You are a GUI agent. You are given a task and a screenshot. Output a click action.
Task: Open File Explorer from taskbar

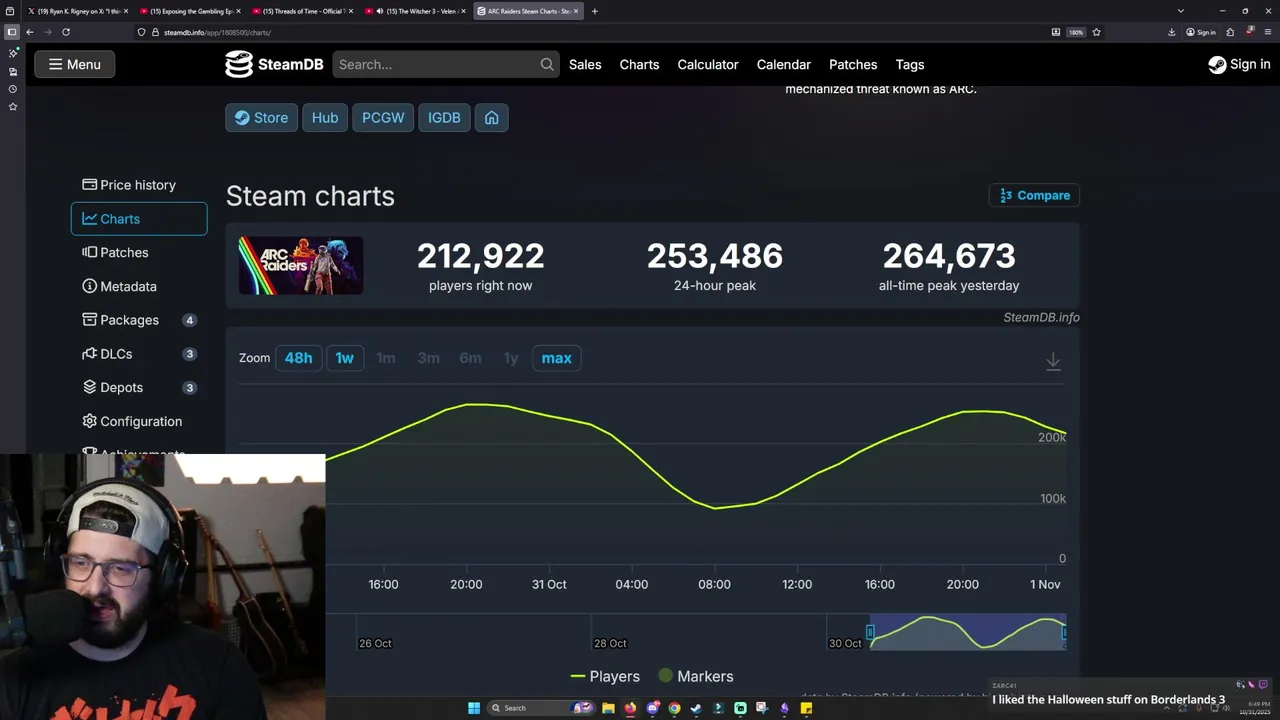tap(608, 708)
